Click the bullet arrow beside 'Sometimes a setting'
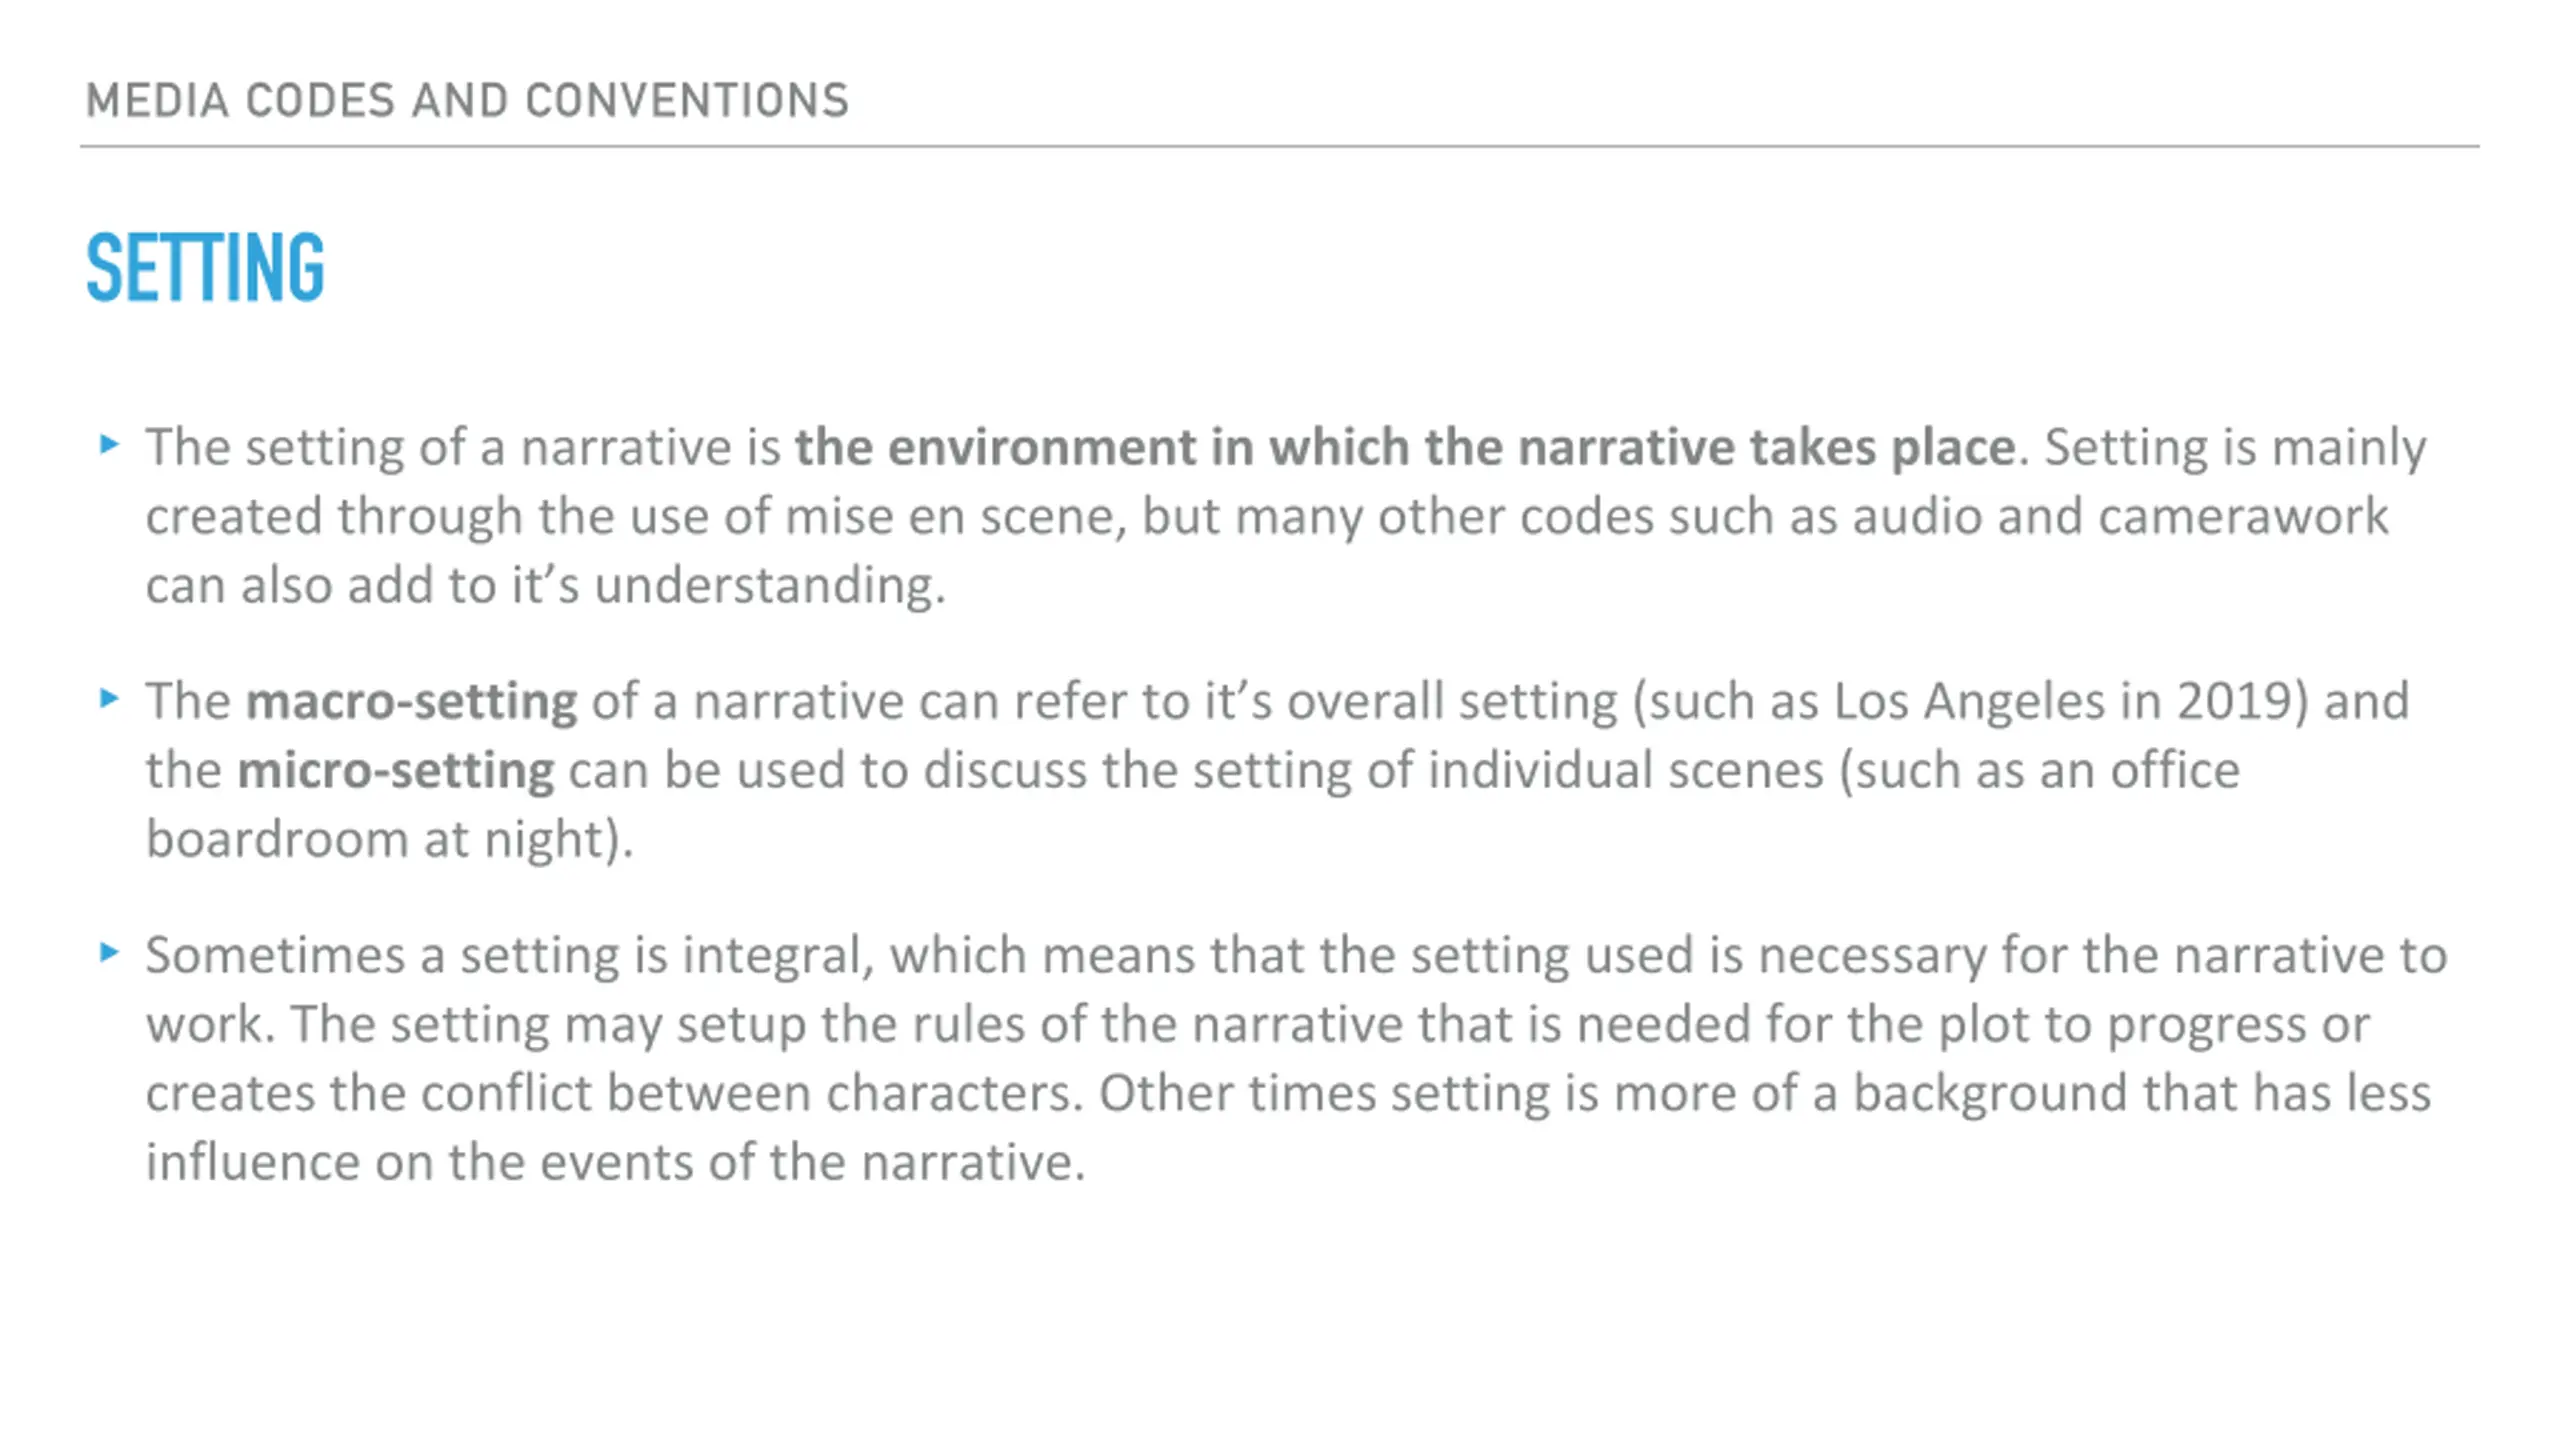 coord(110,952)
